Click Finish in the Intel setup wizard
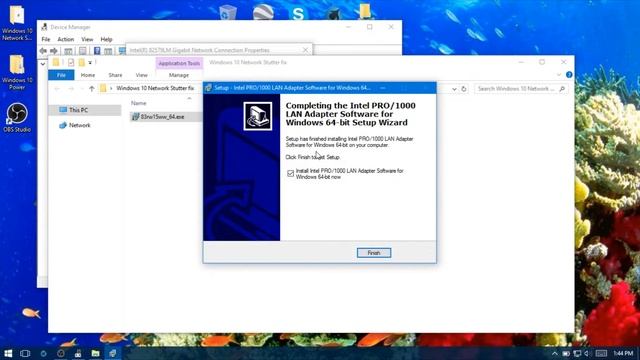This screenshot has width=640, height=360. coord(373,253)
